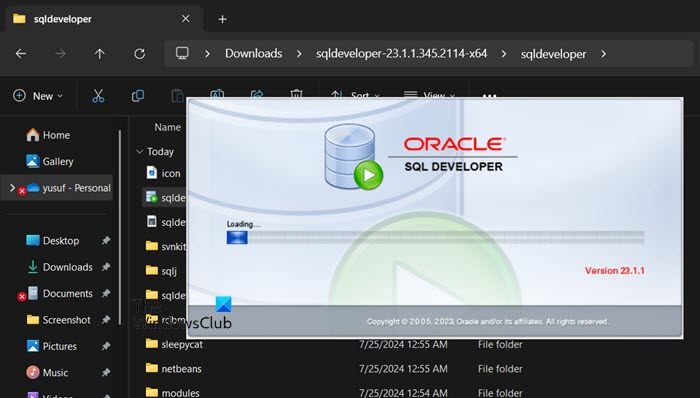The height and width of the screenshot is (398, 700).
Task: Unpin the Pictures quick access pin
Action: pos(106,346)
